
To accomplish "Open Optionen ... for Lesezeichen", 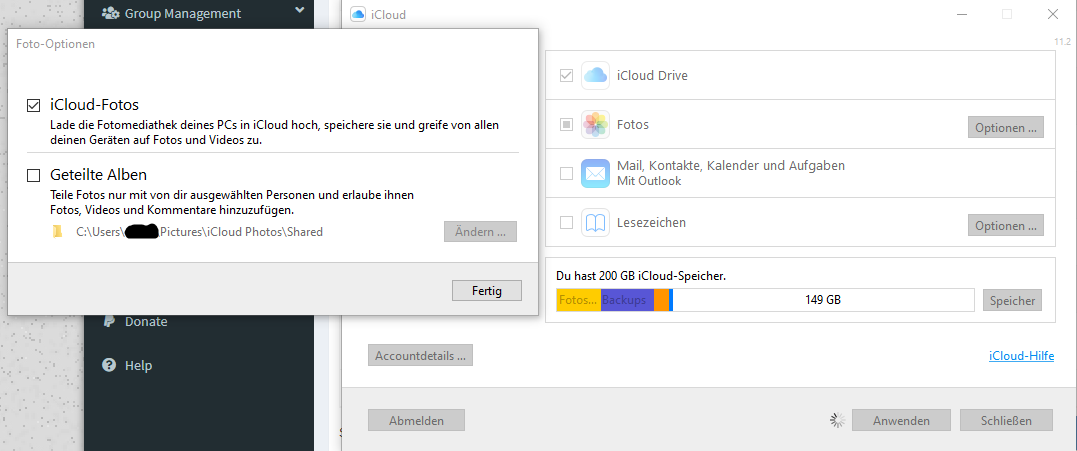I will point(1006,225).
